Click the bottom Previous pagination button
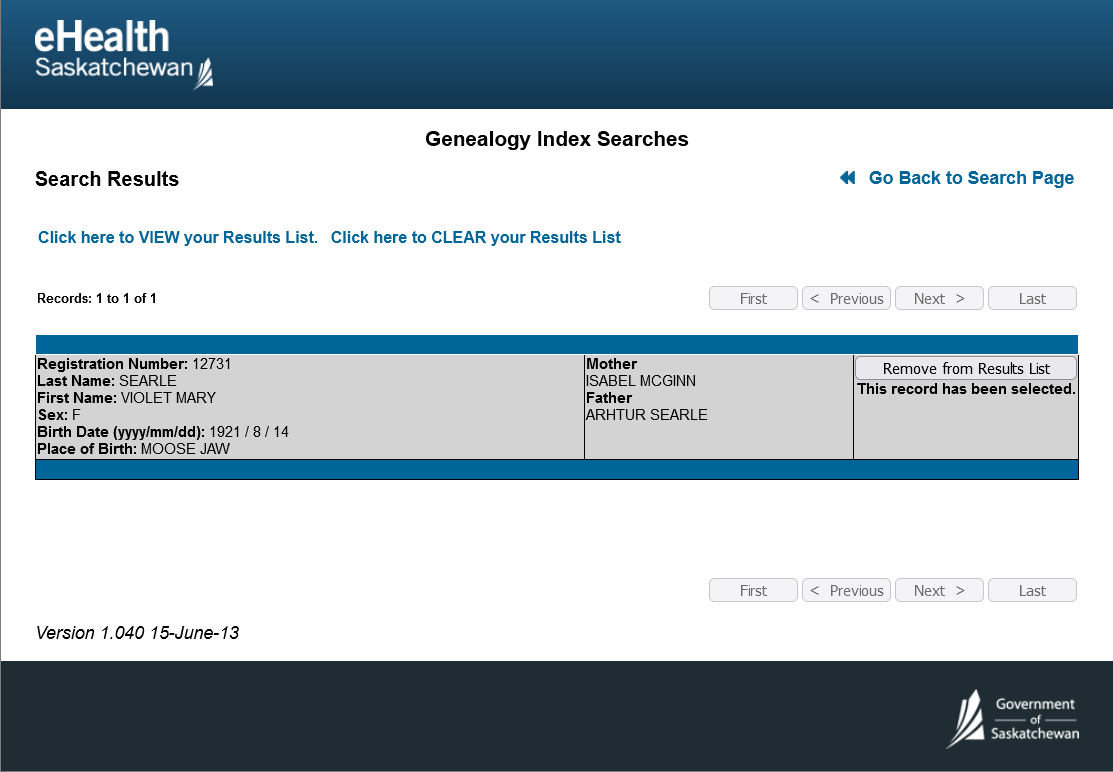 [x=847, y=591]
